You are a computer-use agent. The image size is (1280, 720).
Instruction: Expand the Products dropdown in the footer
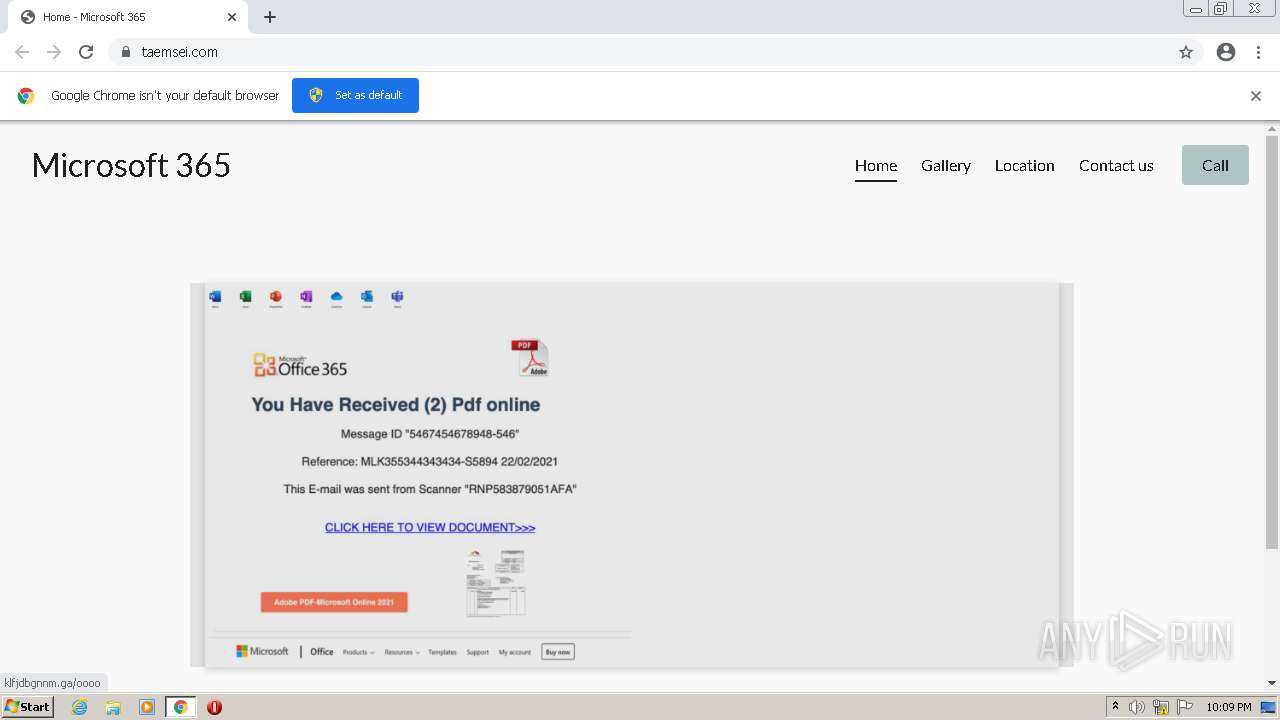point(359,652)
